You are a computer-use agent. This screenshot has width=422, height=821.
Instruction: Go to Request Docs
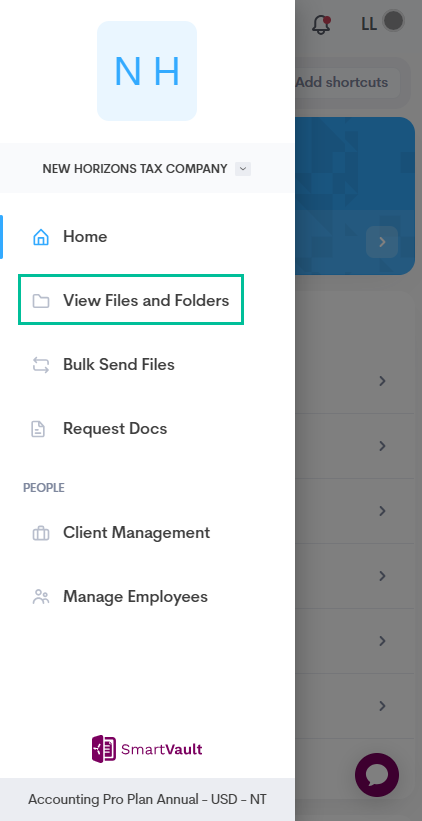[x=115, y=428]
